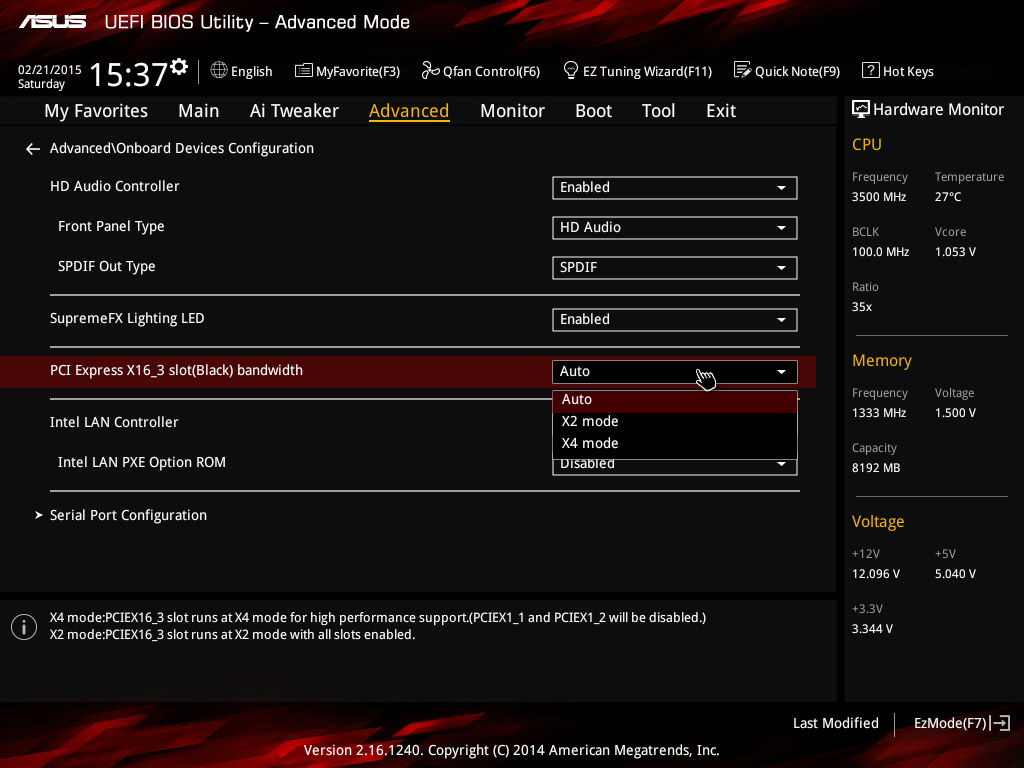Go to the Exit tab
1024x768 pixels.
click(x=721, y=111)
